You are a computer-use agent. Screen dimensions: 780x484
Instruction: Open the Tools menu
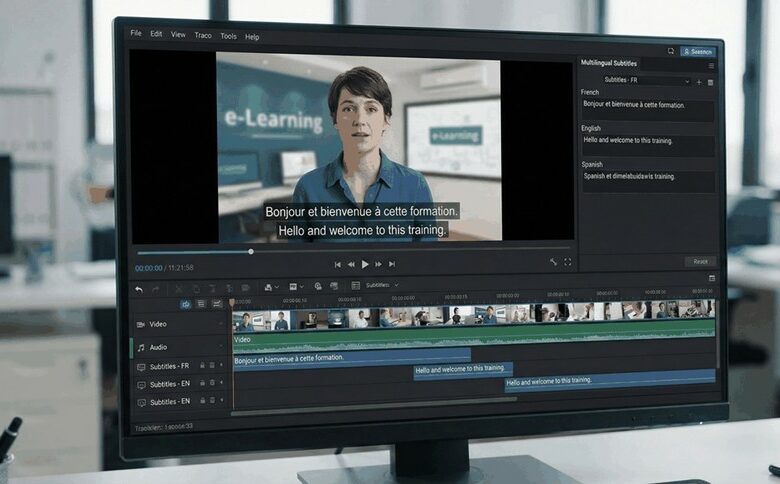(228, 36)
